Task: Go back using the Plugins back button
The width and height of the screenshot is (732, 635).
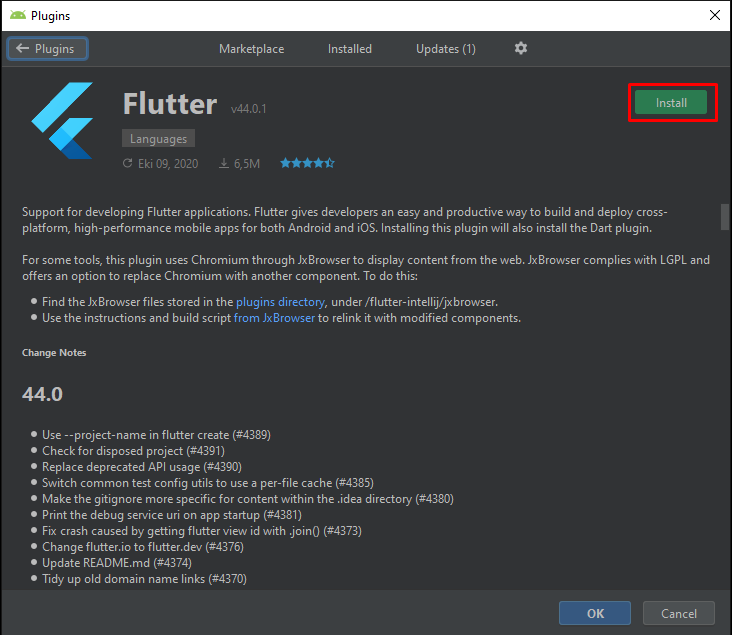Action: (48, 48)
